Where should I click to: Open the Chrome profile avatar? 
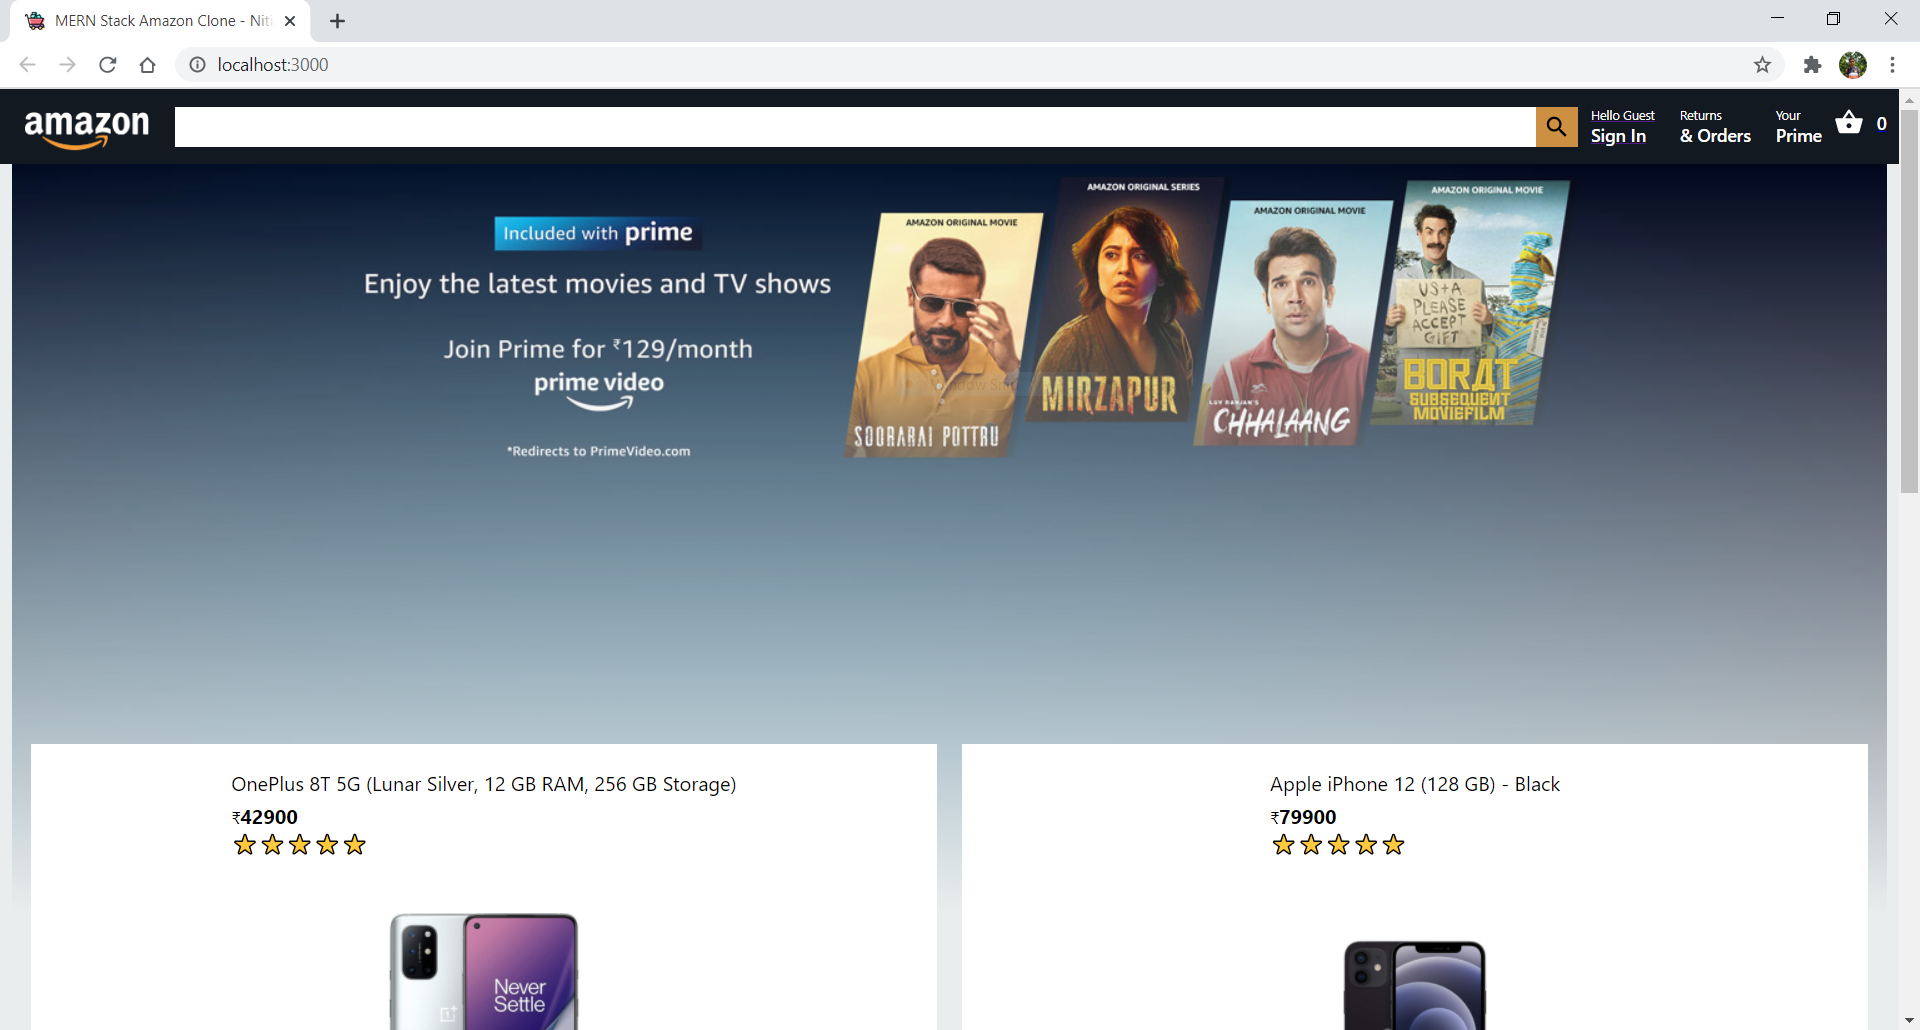tap(1853, 65)
